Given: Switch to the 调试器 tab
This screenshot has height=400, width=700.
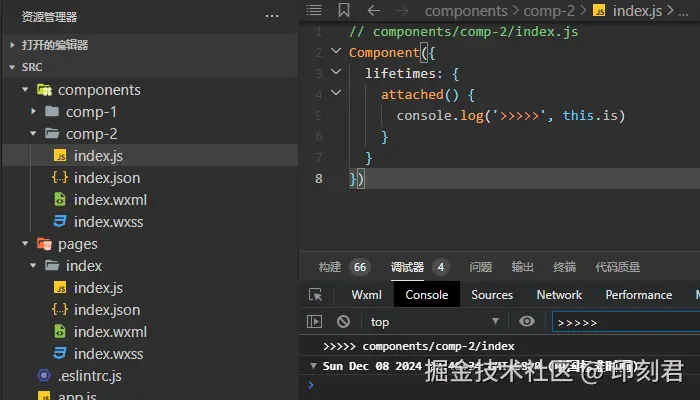Looking at the screenshot, I should (x=407, y=267).
